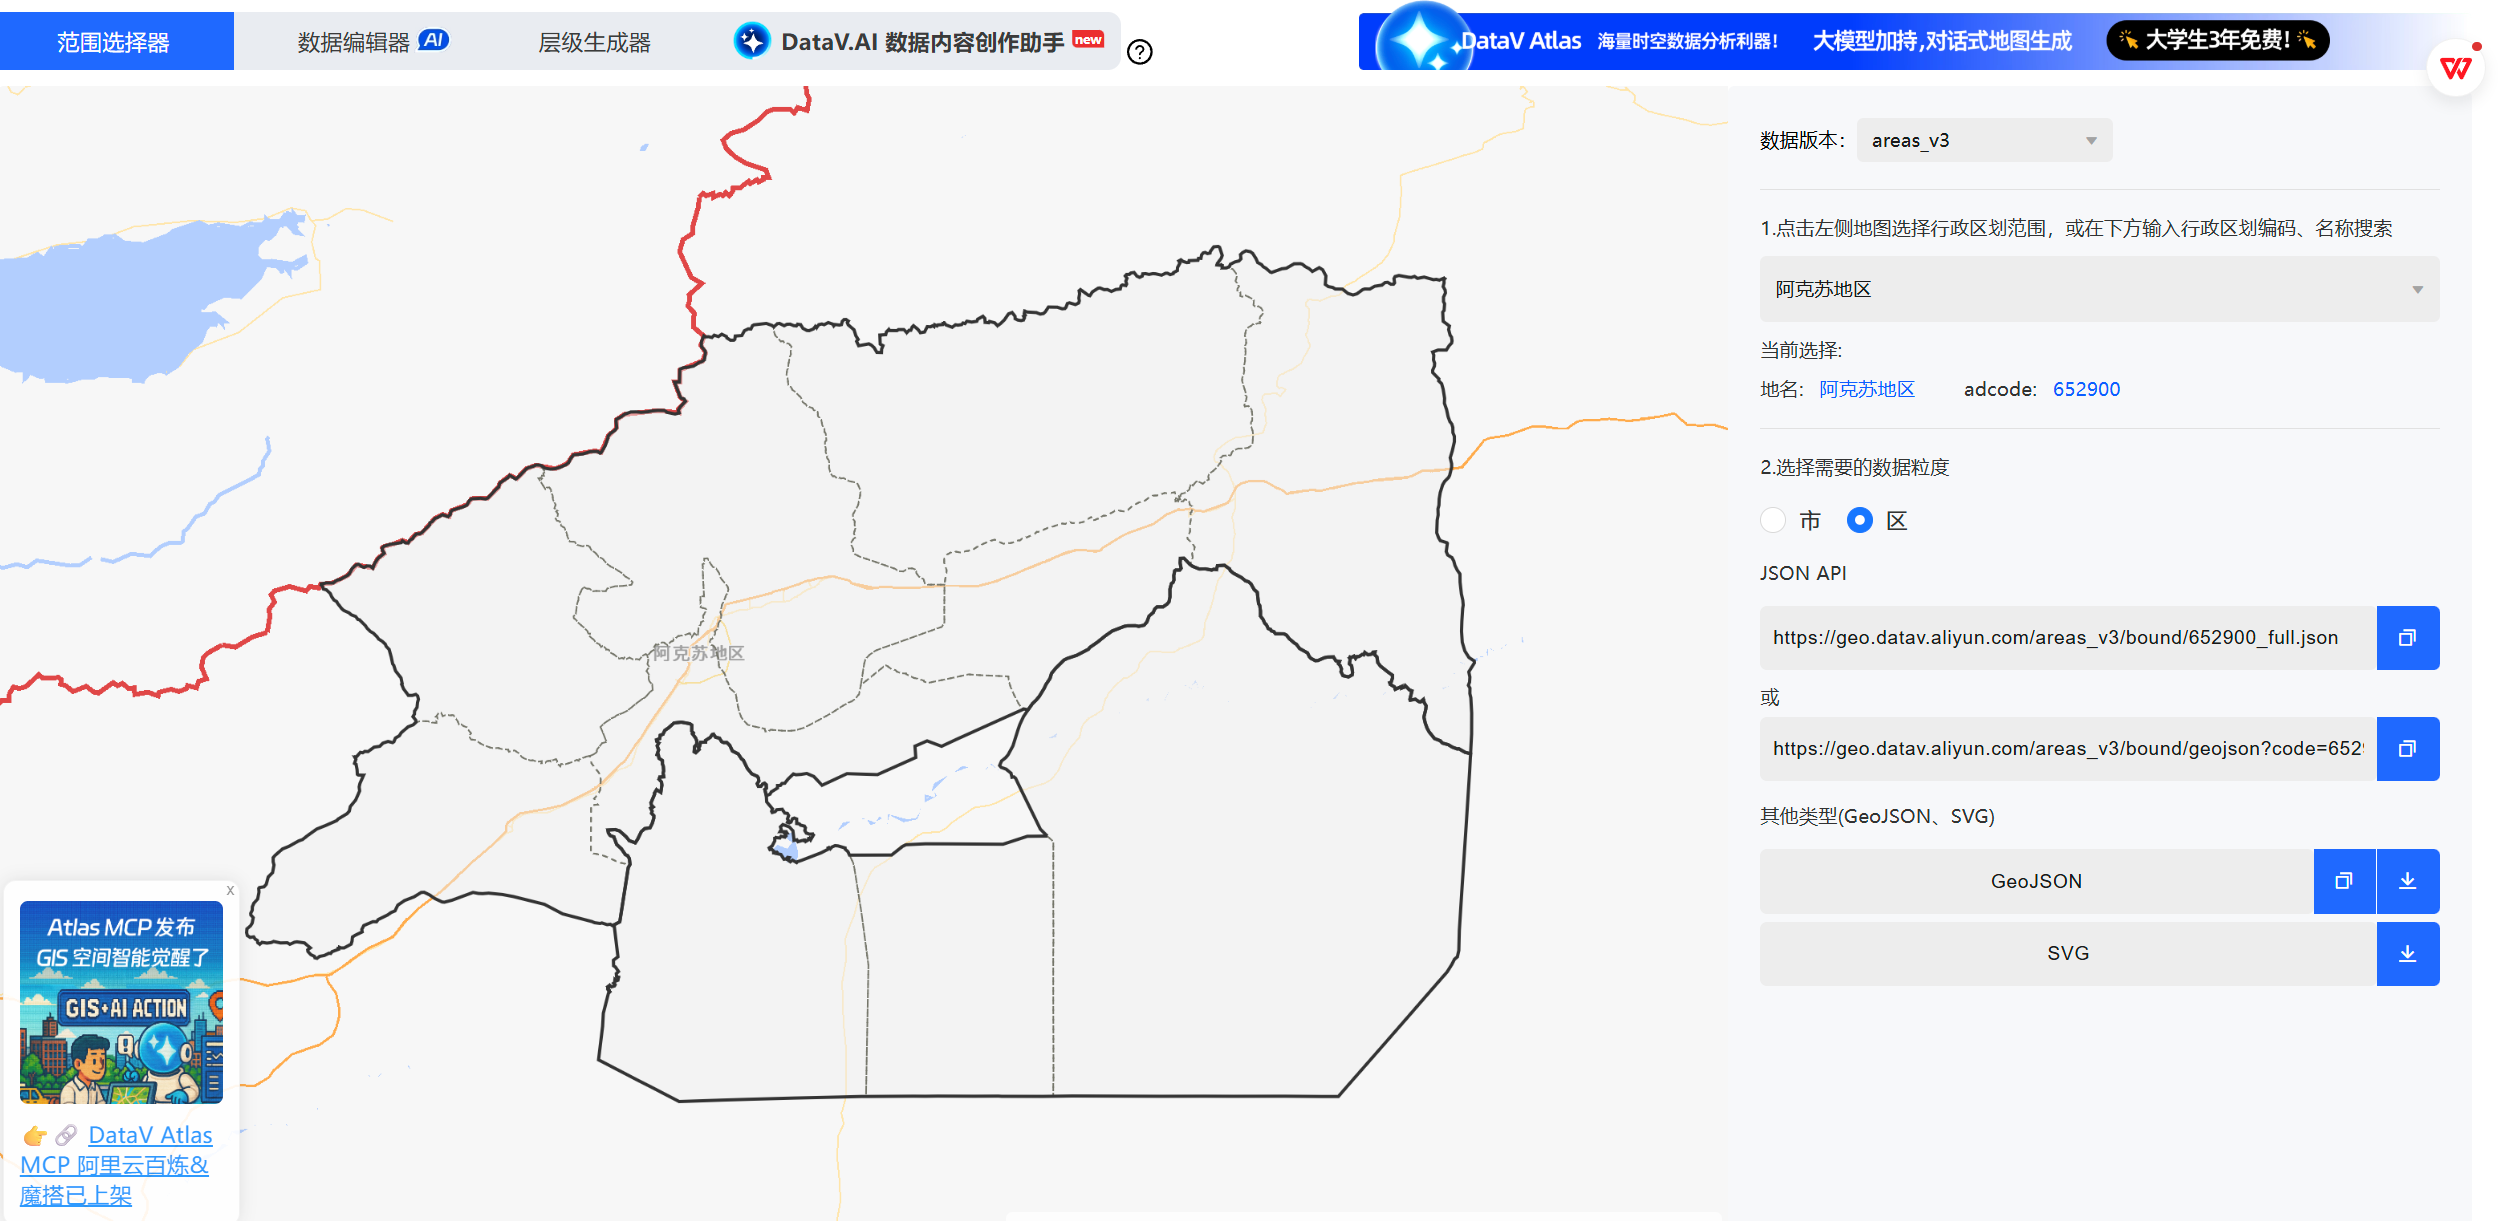Download the GeoJSON file
Screen dimensions: 2498x1221
point(2408,881)
